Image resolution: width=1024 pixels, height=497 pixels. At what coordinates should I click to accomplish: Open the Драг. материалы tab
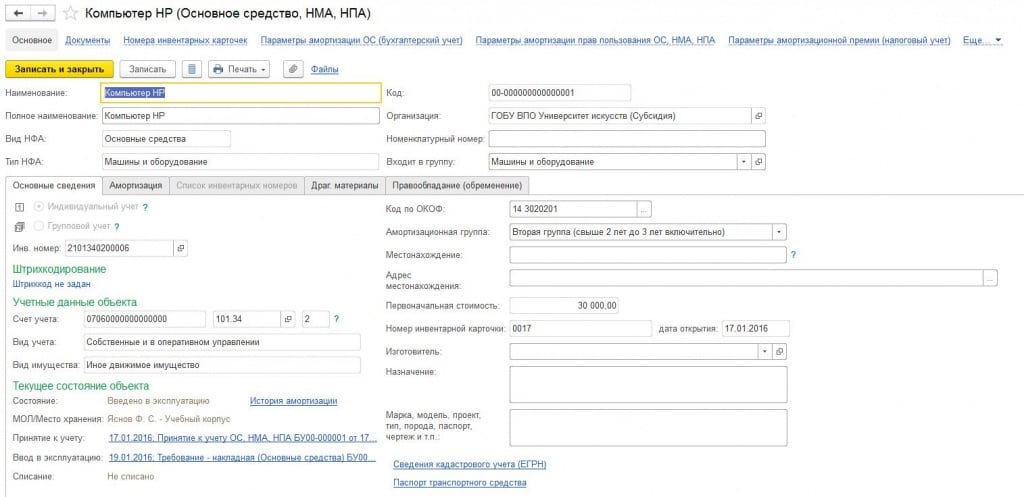[x=345, y=185]
